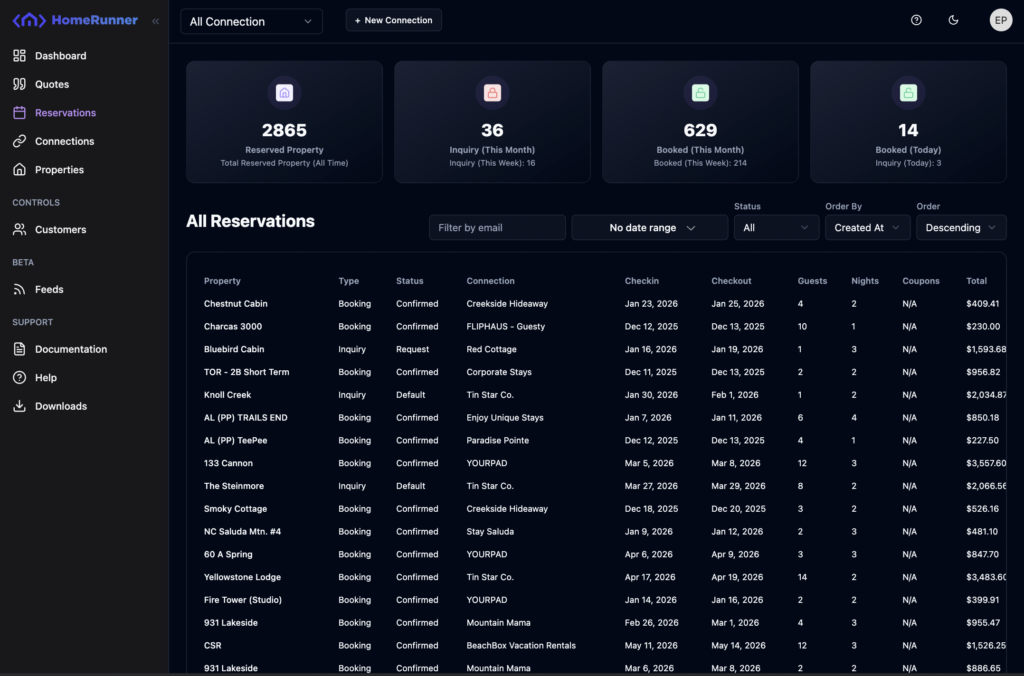
Task: Click the Reserved Property house icon
Action: coord(284,93)
